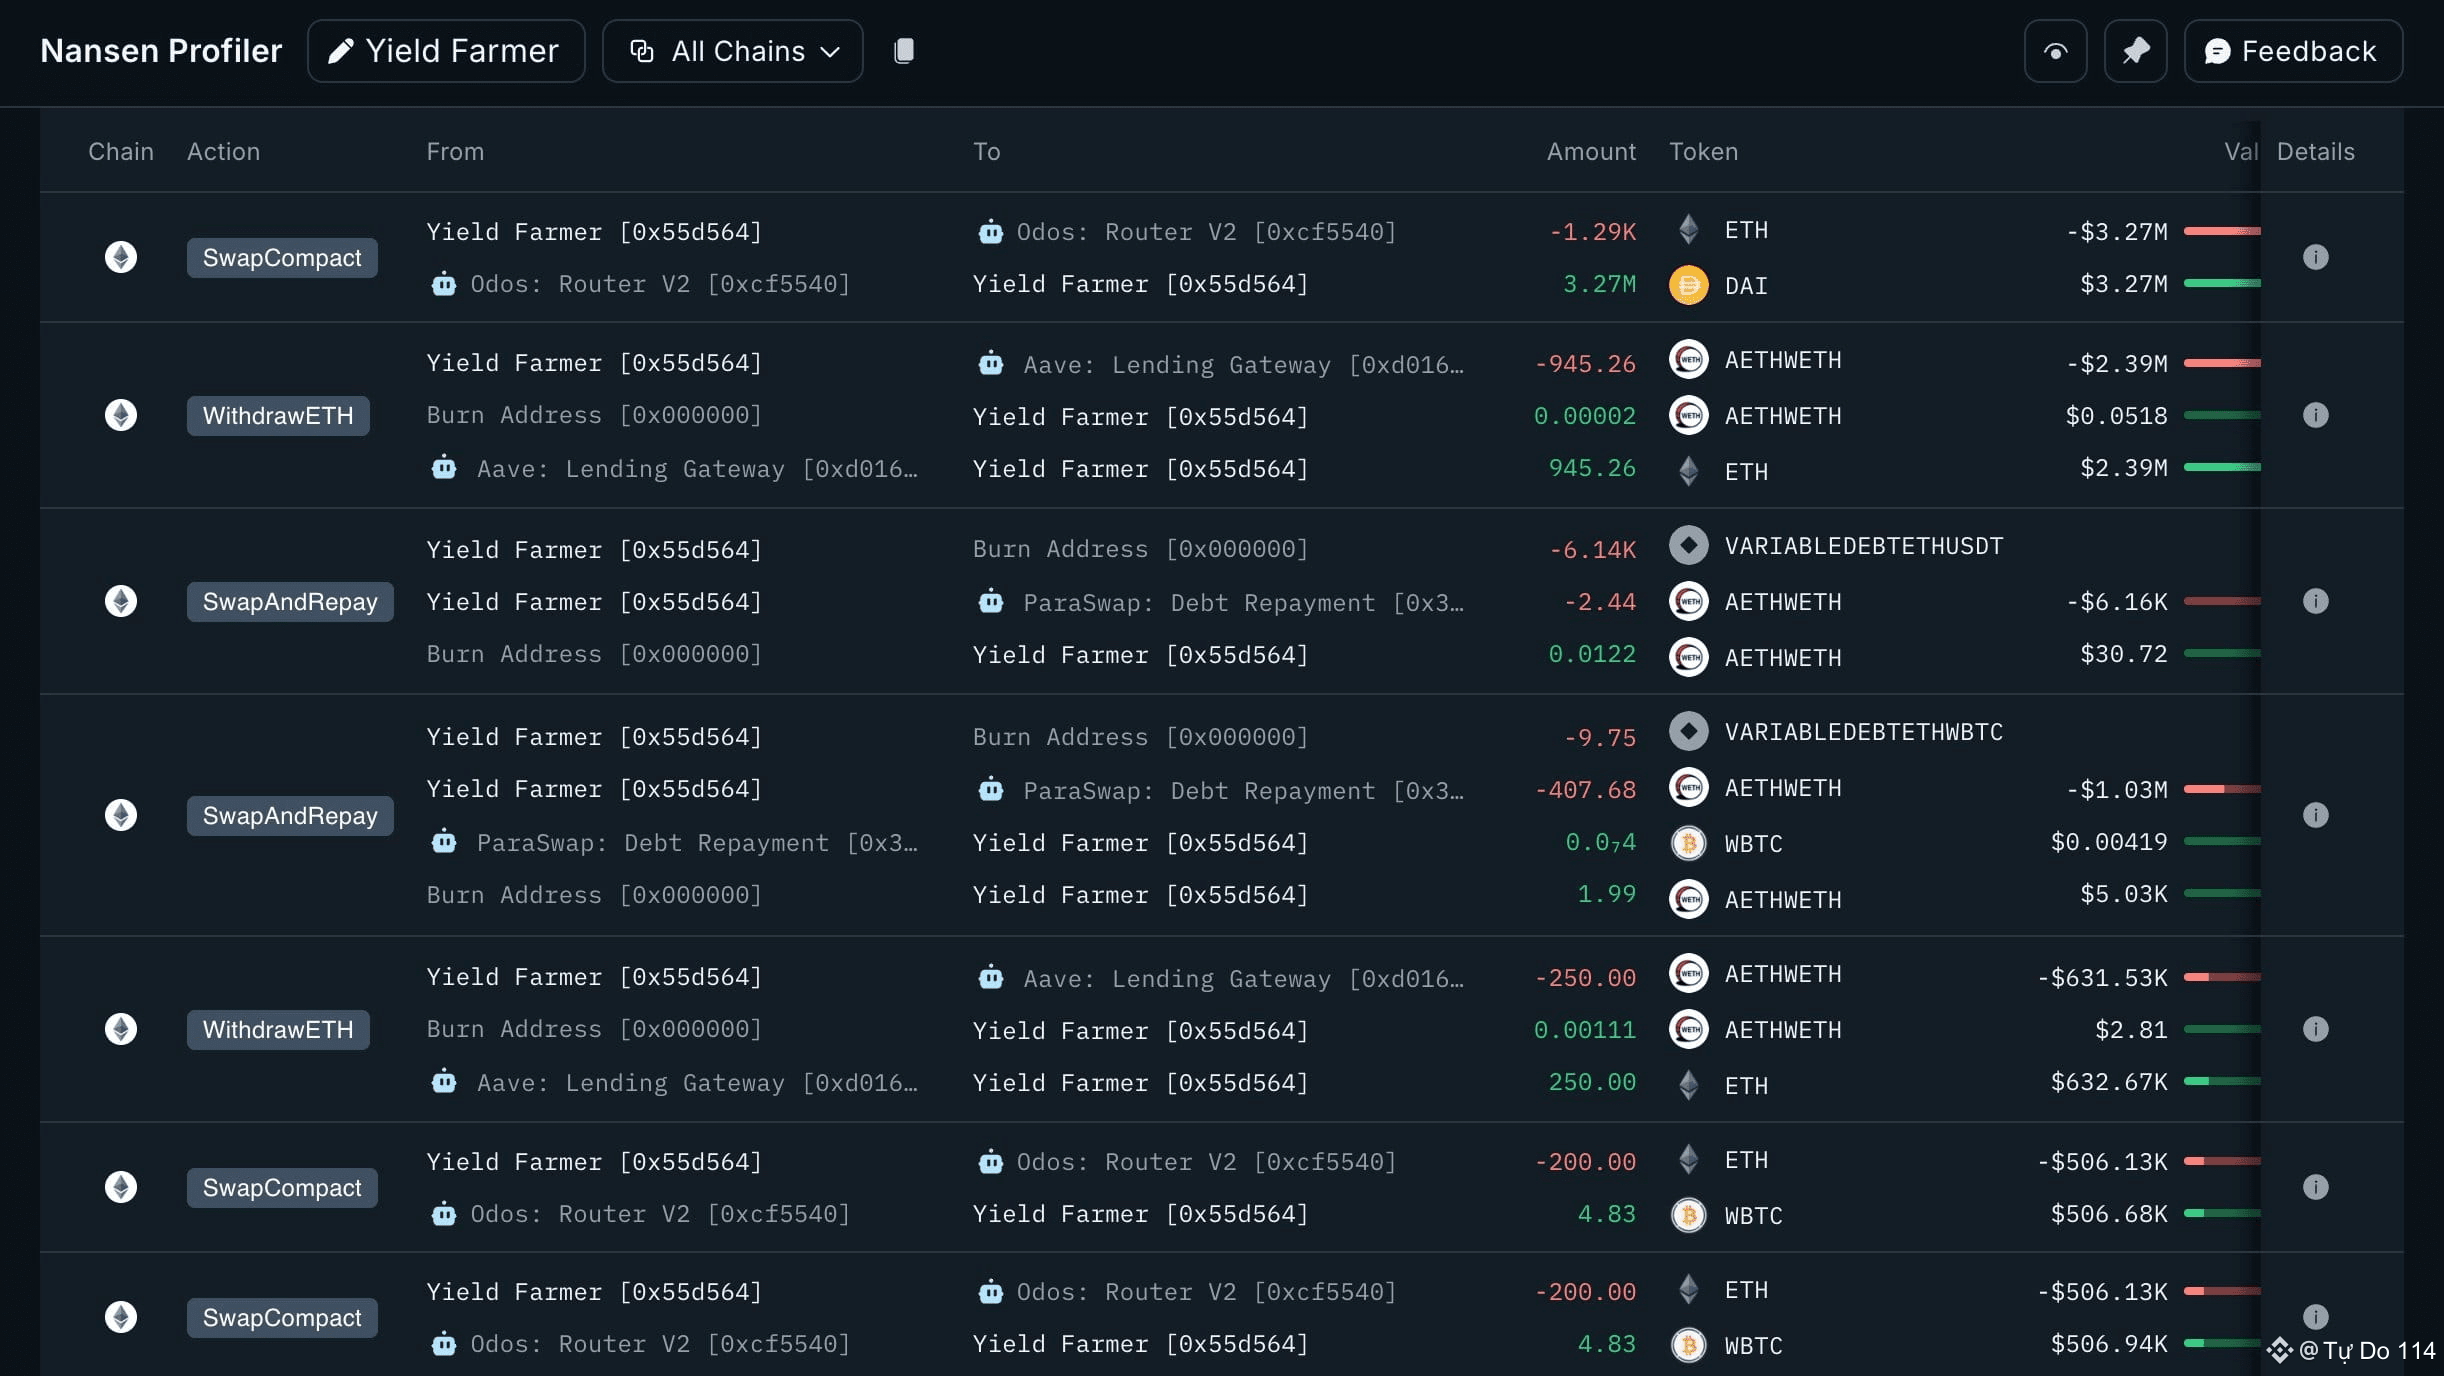The height and width of the screenshot is (1376, 2444).
Task: Click the 3.27M DAI amount
Action: (1599, 284)
